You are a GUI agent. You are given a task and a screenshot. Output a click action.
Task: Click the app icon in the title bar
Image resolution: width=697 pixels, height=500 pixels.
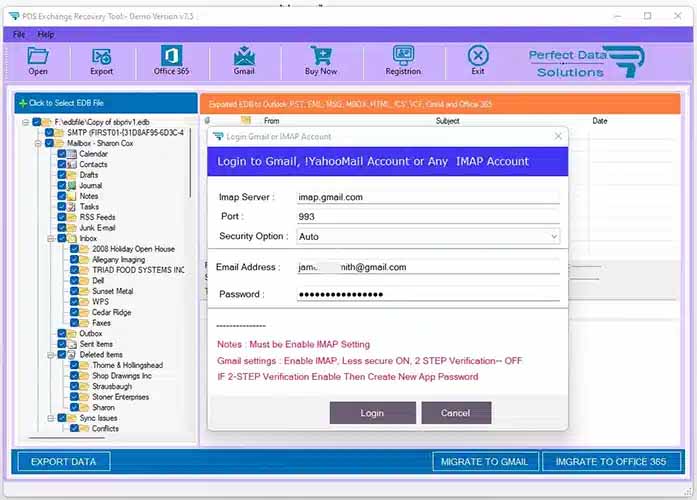(14, 16)
